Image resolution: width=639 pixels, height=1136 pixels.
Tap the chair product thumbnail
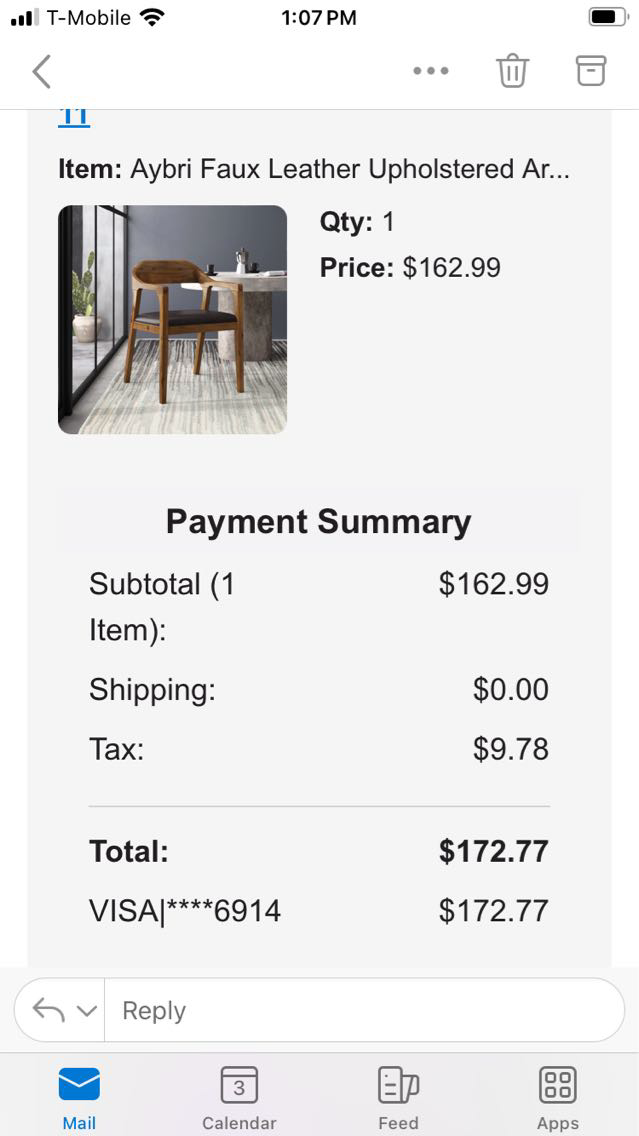172,320
